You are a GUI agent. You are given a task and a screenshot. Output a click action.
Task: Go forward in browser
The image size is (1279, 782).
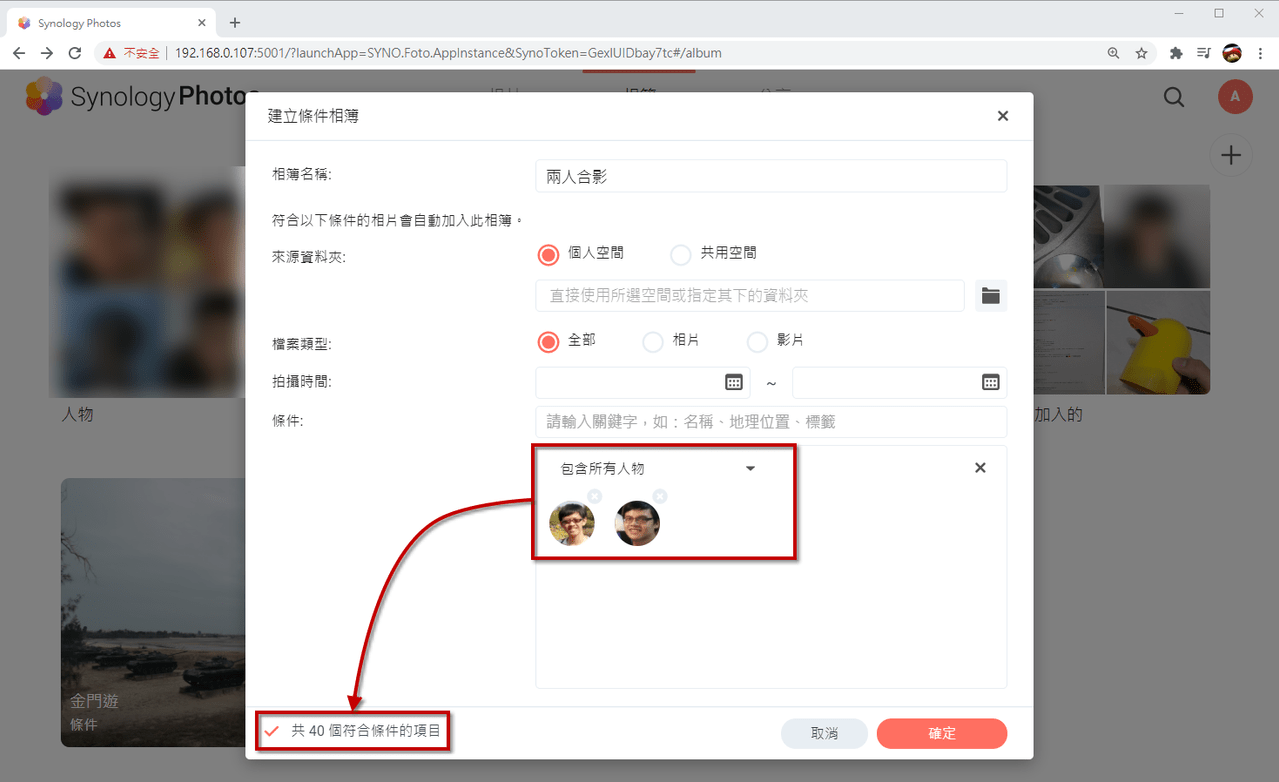(x=47, y=53)
